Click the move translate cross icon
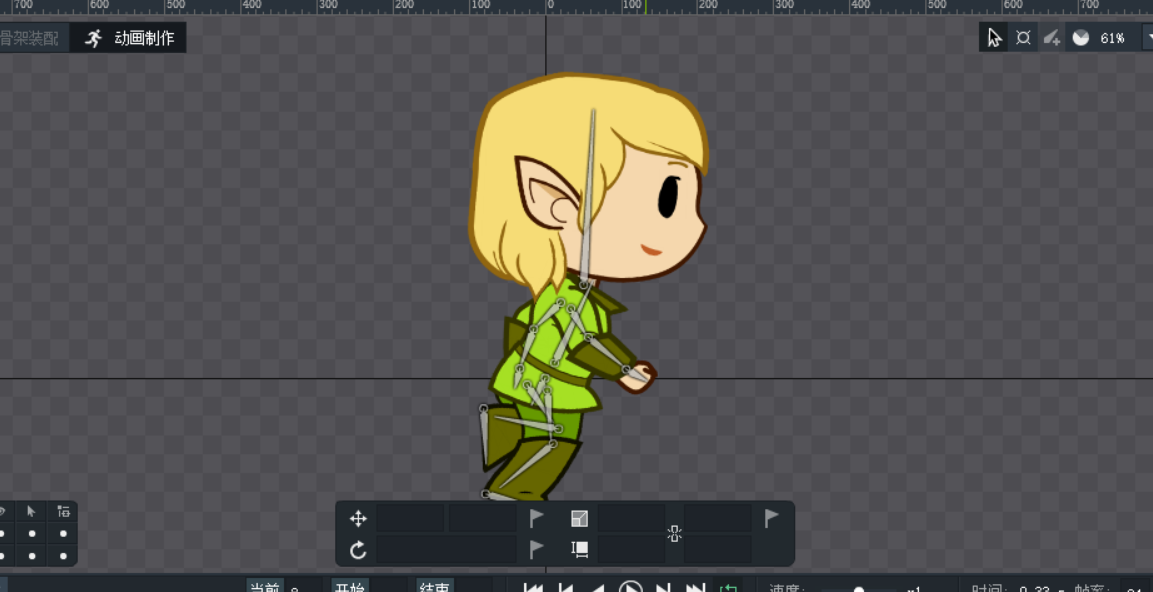Image resolution: width=1153 pixels, height=592 pixels. point(358,519)
